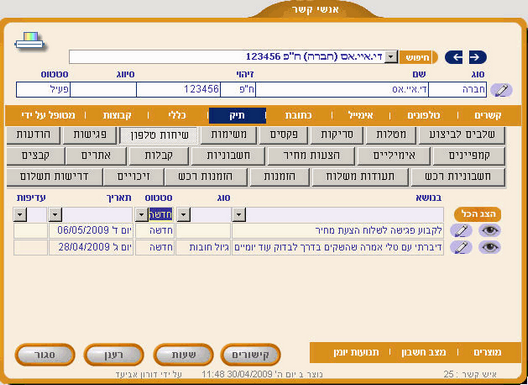
Task: Open the contact selector dropdown arrow
Action: coord(391,57)
